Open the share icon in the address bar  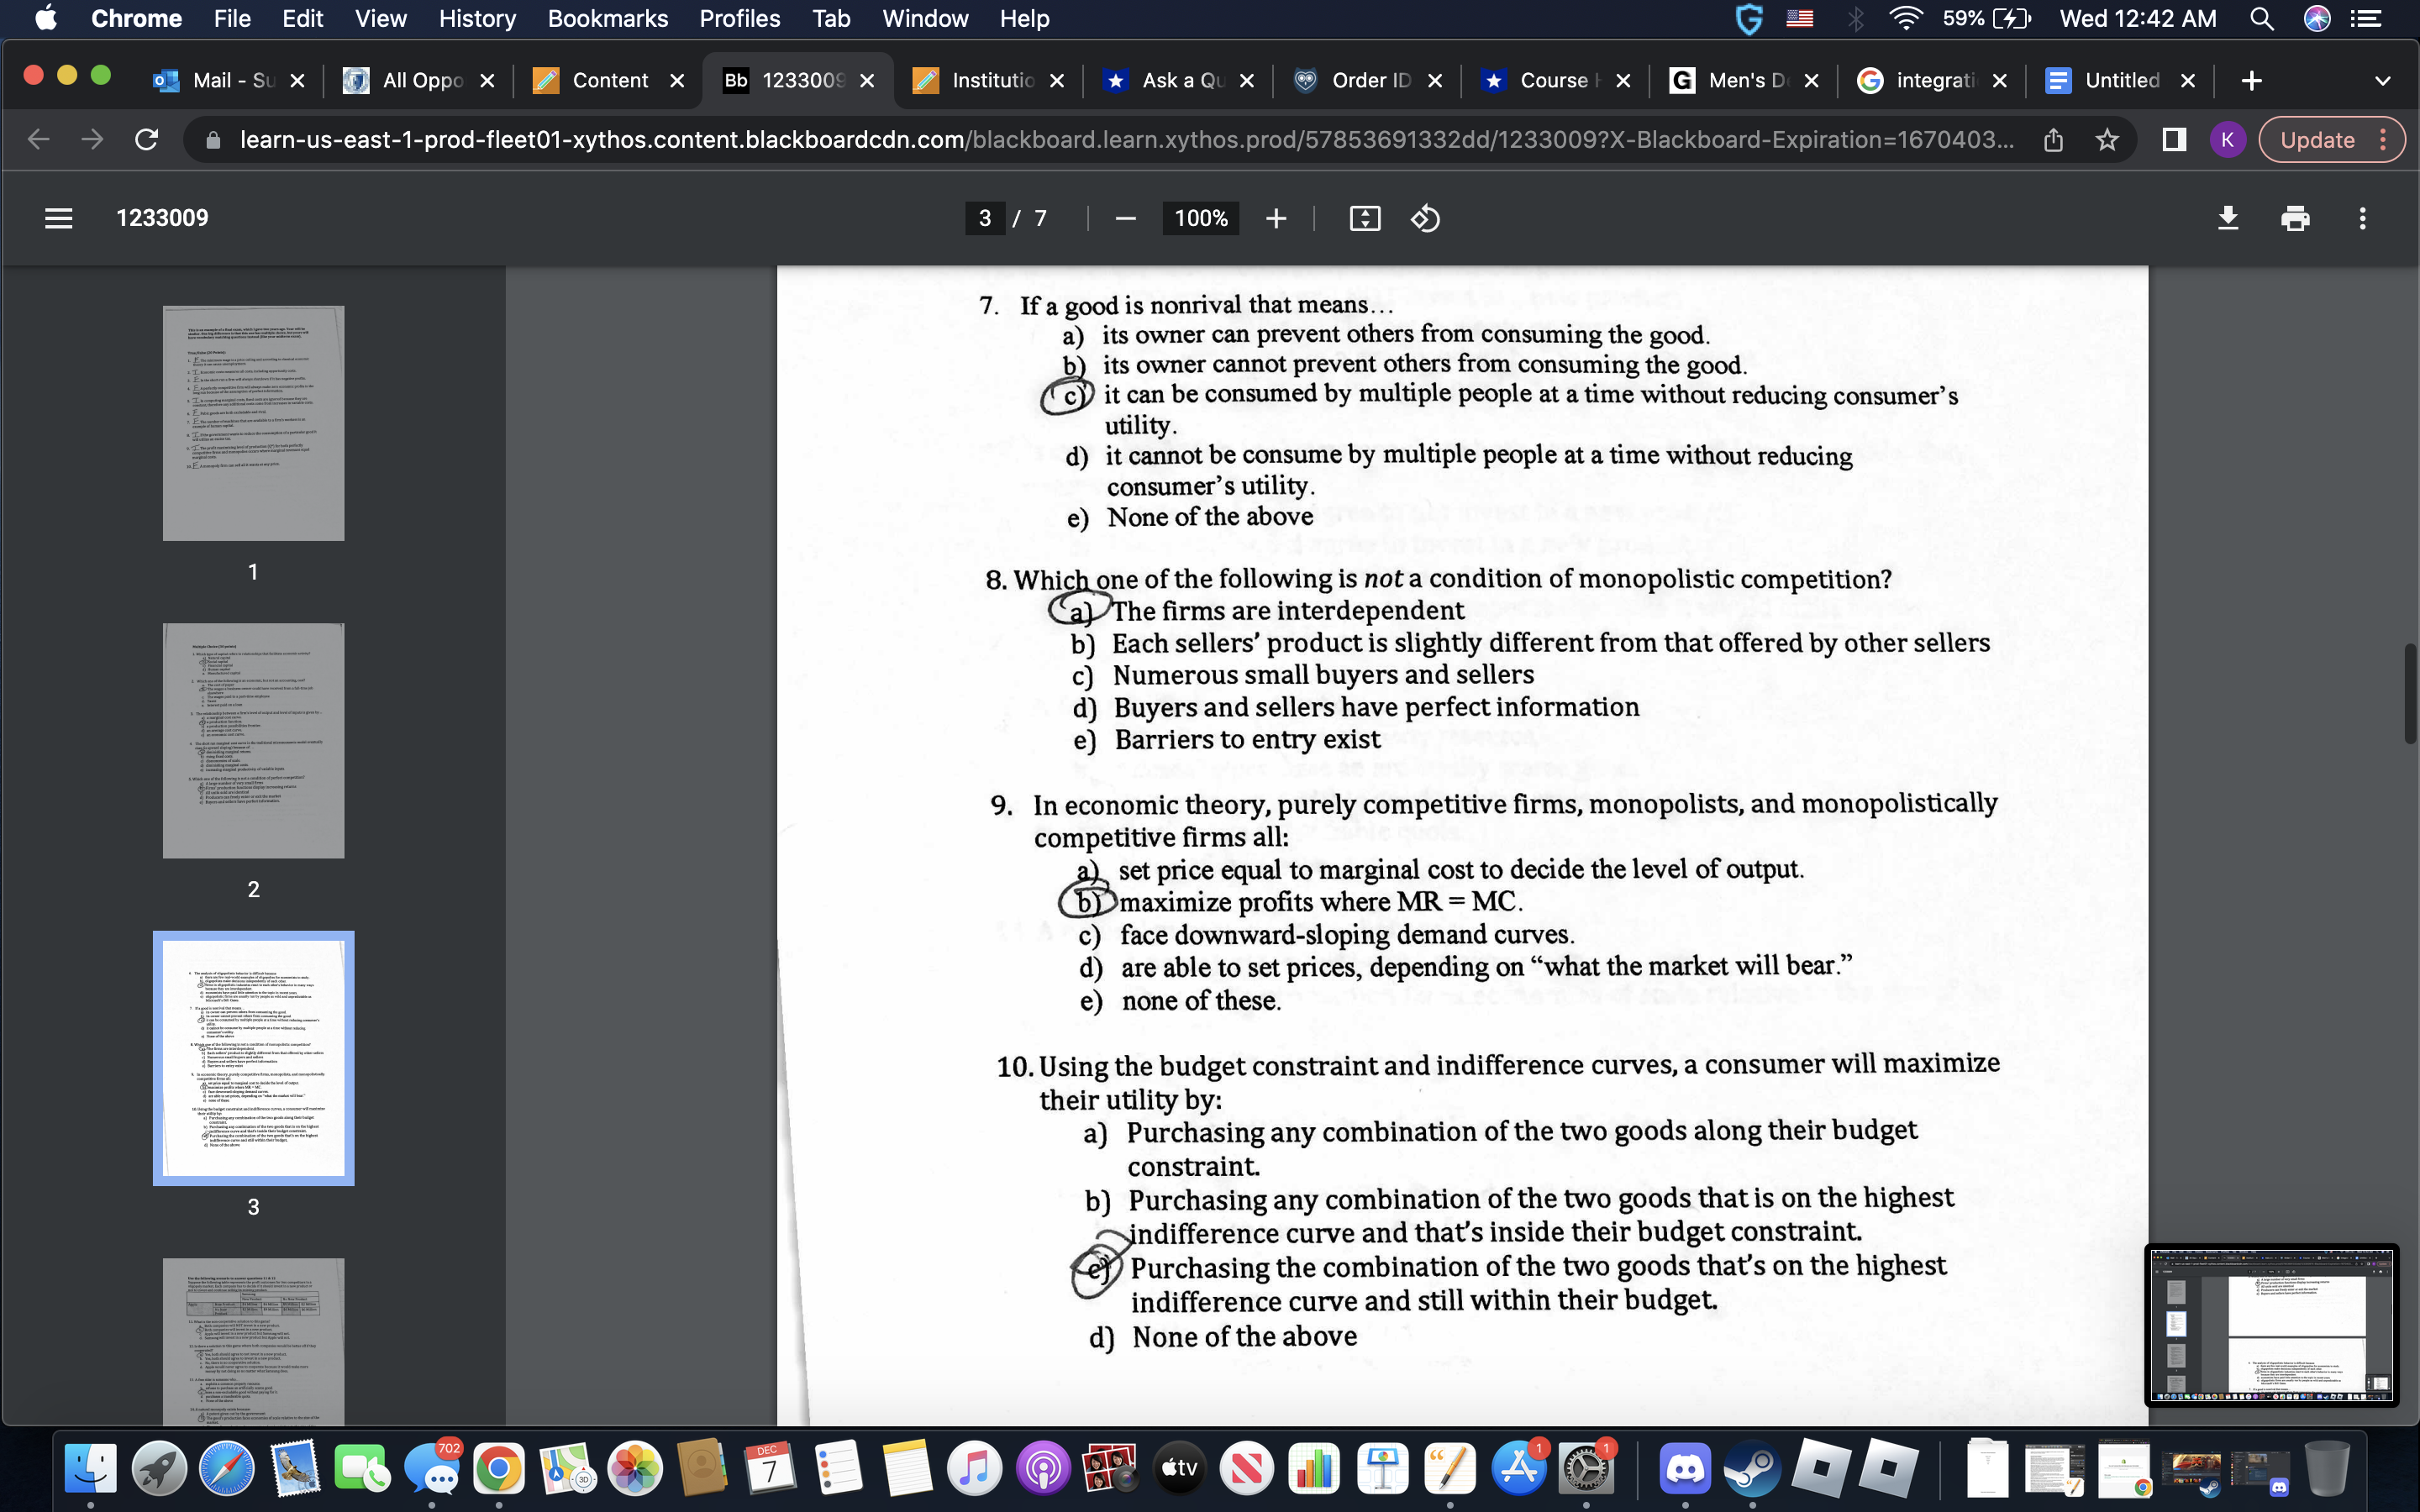pyautogui.click(x=2054, y=140)
